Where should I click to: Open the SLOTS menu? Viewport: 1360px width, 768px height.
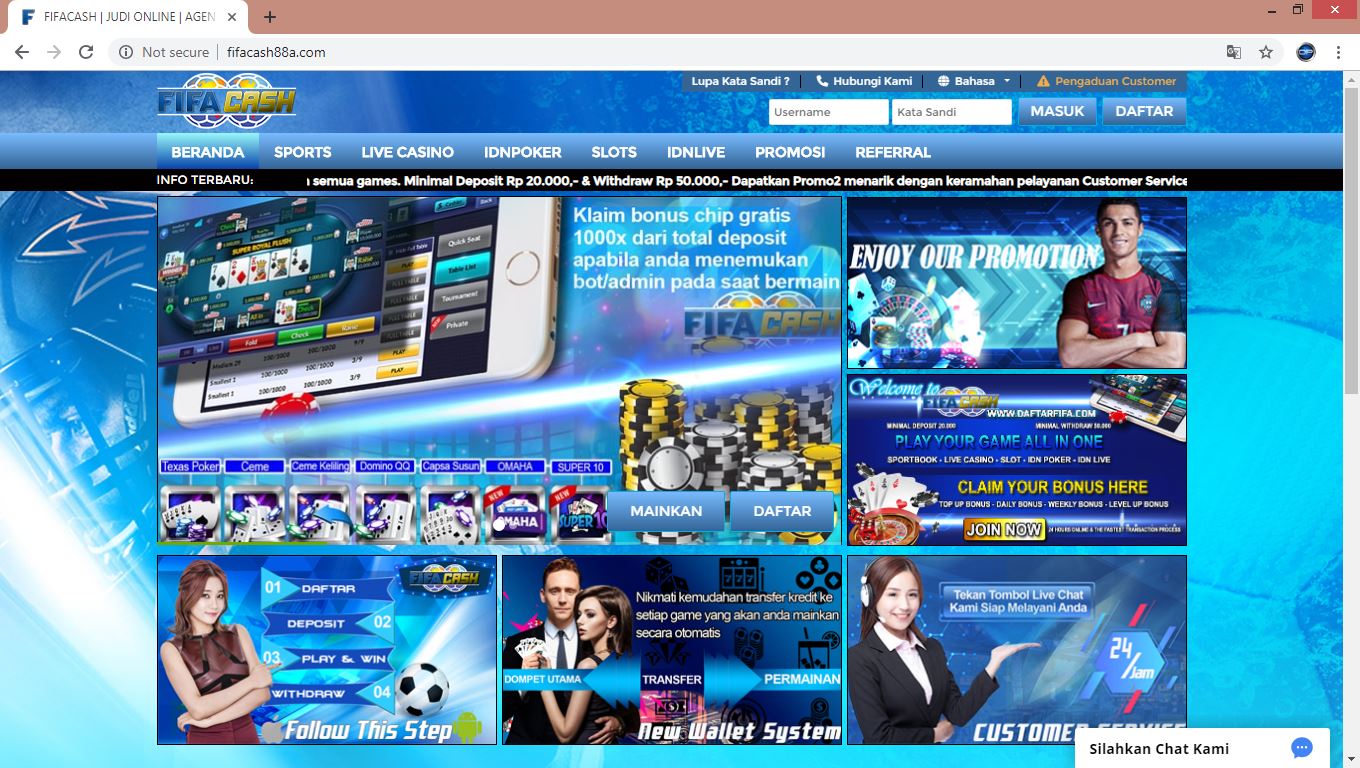[x=614, y=152]
